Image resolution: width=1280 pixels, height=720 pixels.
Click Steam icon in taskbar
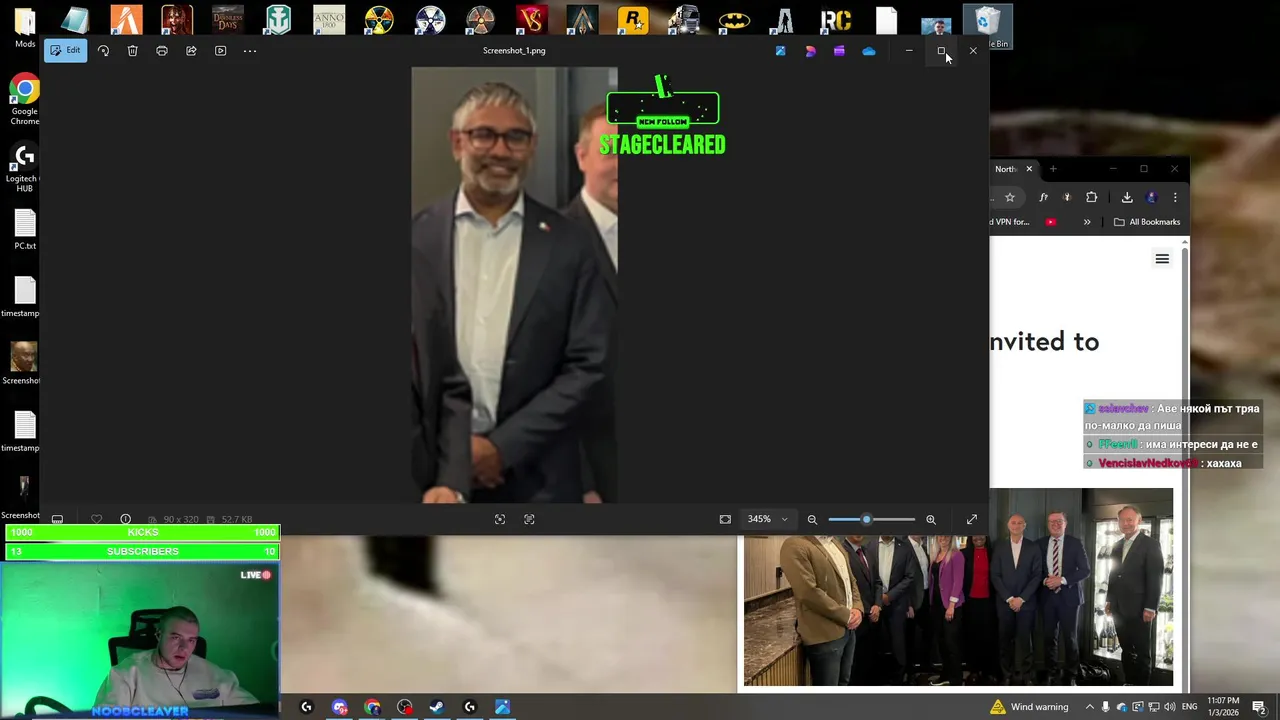437,707
